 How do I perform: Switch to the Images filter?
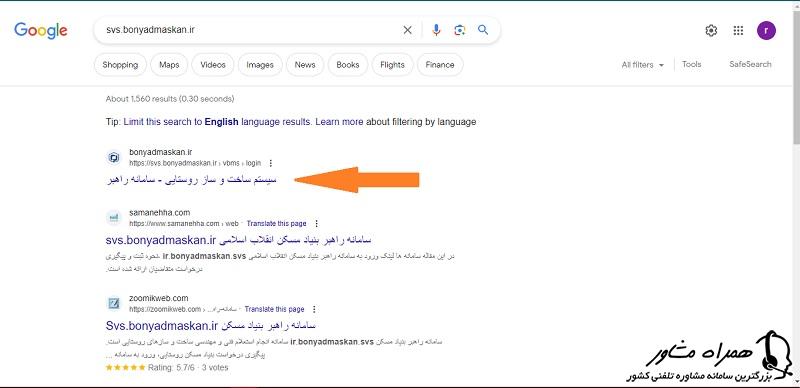point(260,65)
